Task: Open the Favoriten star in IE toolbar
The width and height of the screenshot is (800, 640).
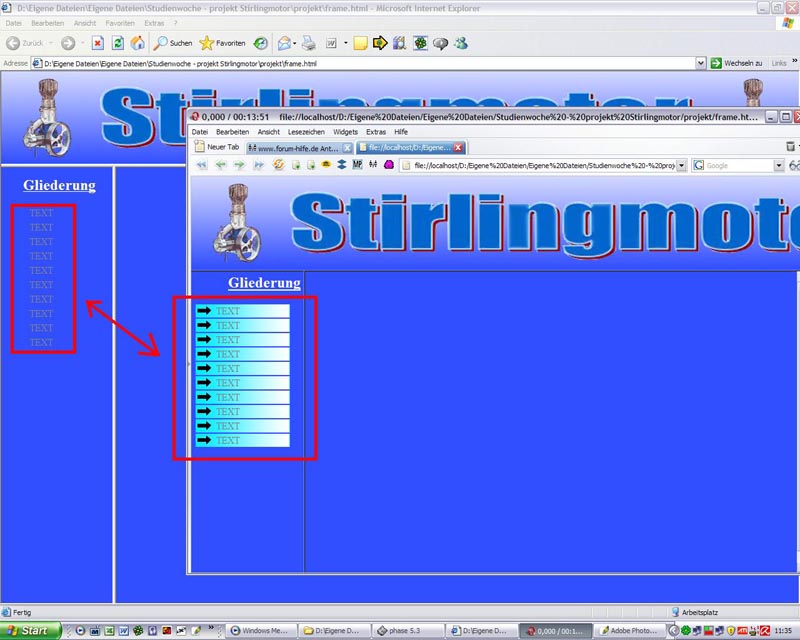Action: coord(222,43)
